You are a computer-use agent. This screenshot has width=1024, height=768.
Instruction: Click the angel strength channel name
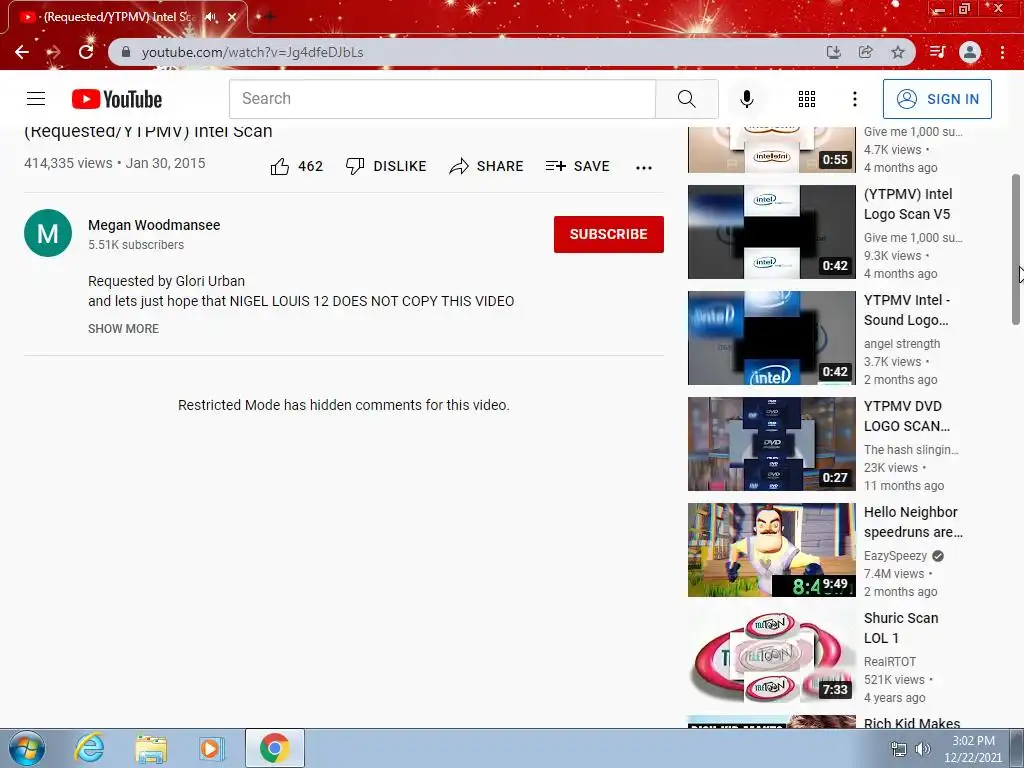tap(902, 344)
